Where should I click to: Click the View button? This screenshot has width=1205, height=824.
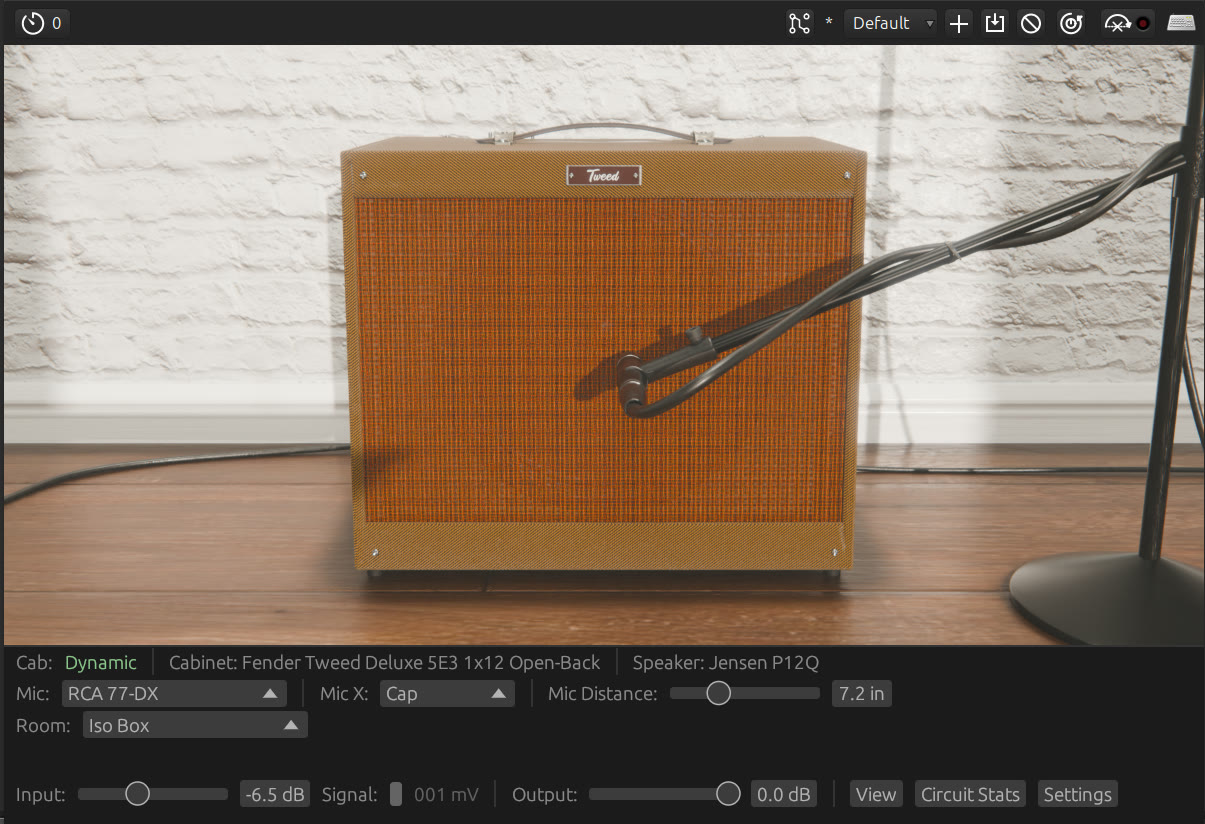point(876,794)
